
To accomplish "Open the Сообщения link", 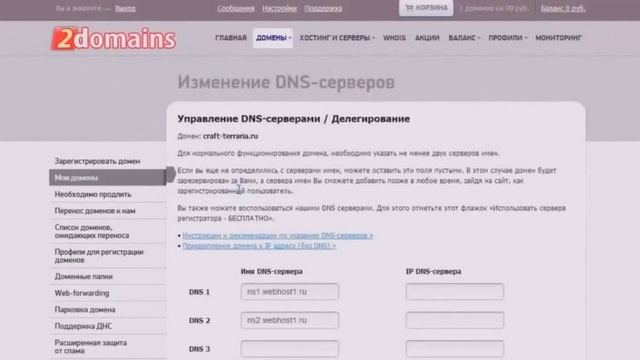I will pos(236,8).
